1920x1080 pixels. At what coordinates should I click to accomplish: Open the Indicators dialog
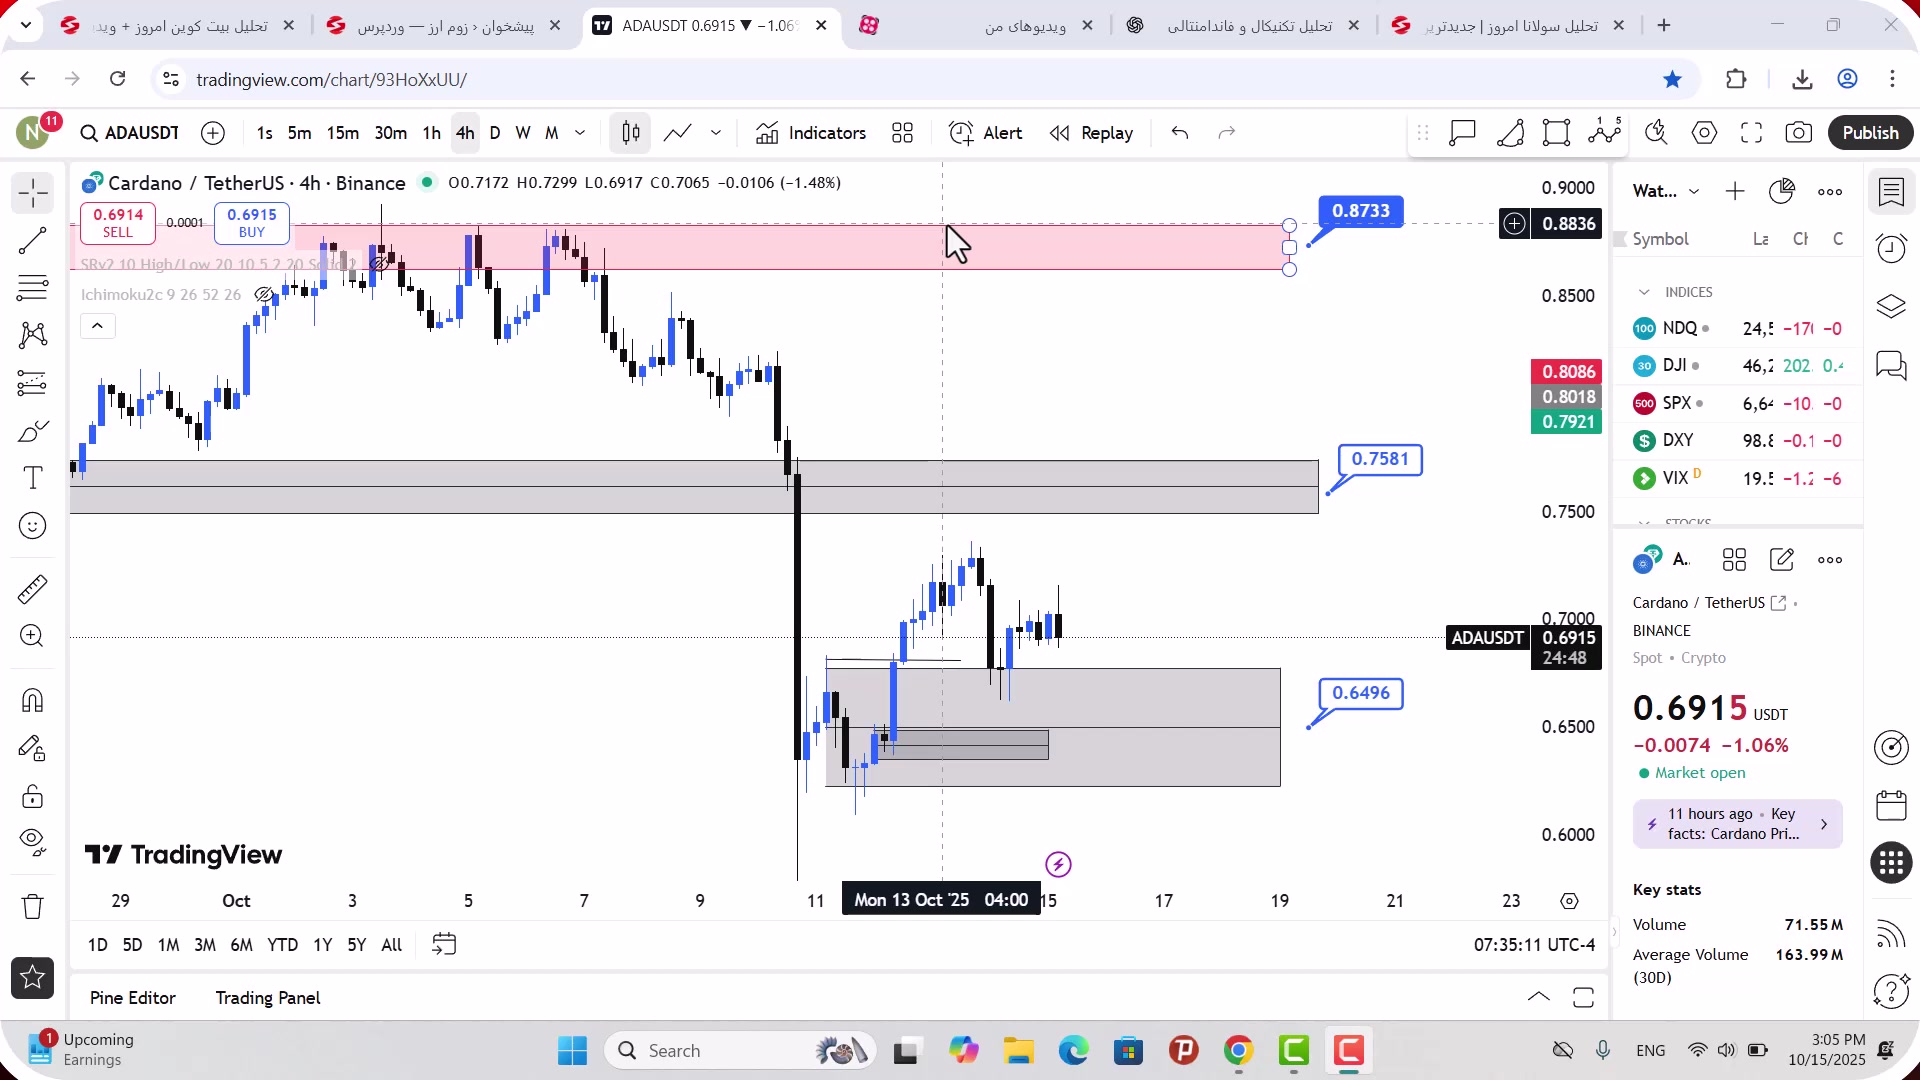tap(811, 133)
